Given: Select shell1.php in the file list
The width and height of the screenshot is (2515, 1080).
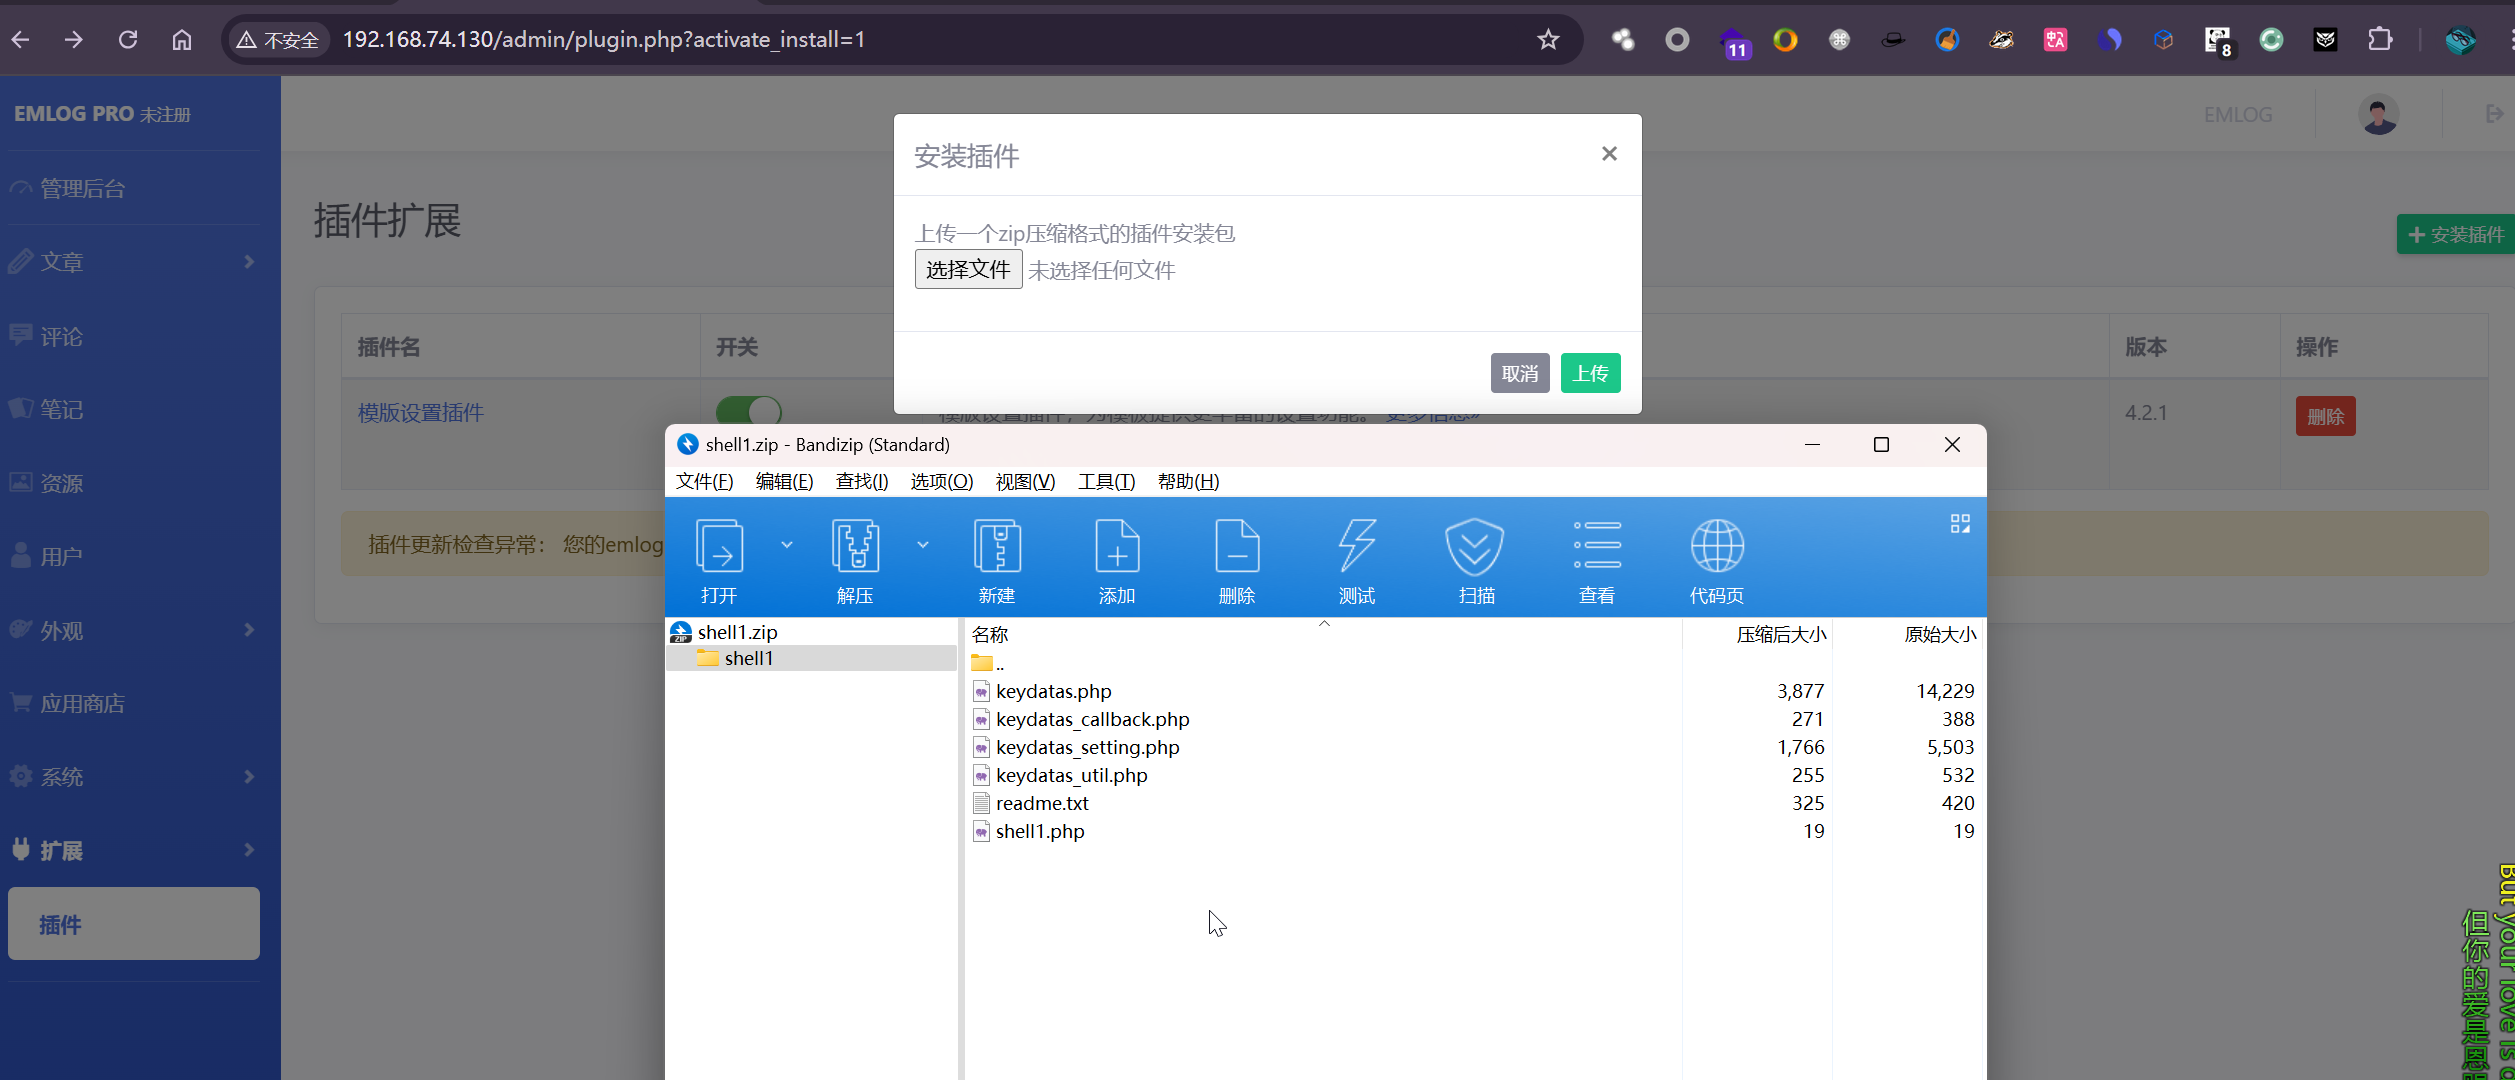Looking at the screenshot, I should coord(1040,831).
